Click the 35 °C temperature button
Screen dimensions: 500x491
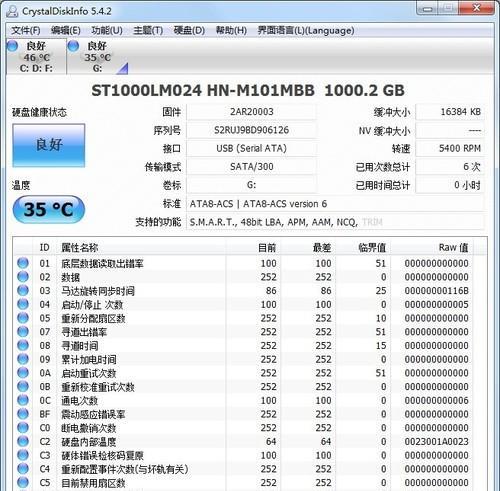pos(49,209)
